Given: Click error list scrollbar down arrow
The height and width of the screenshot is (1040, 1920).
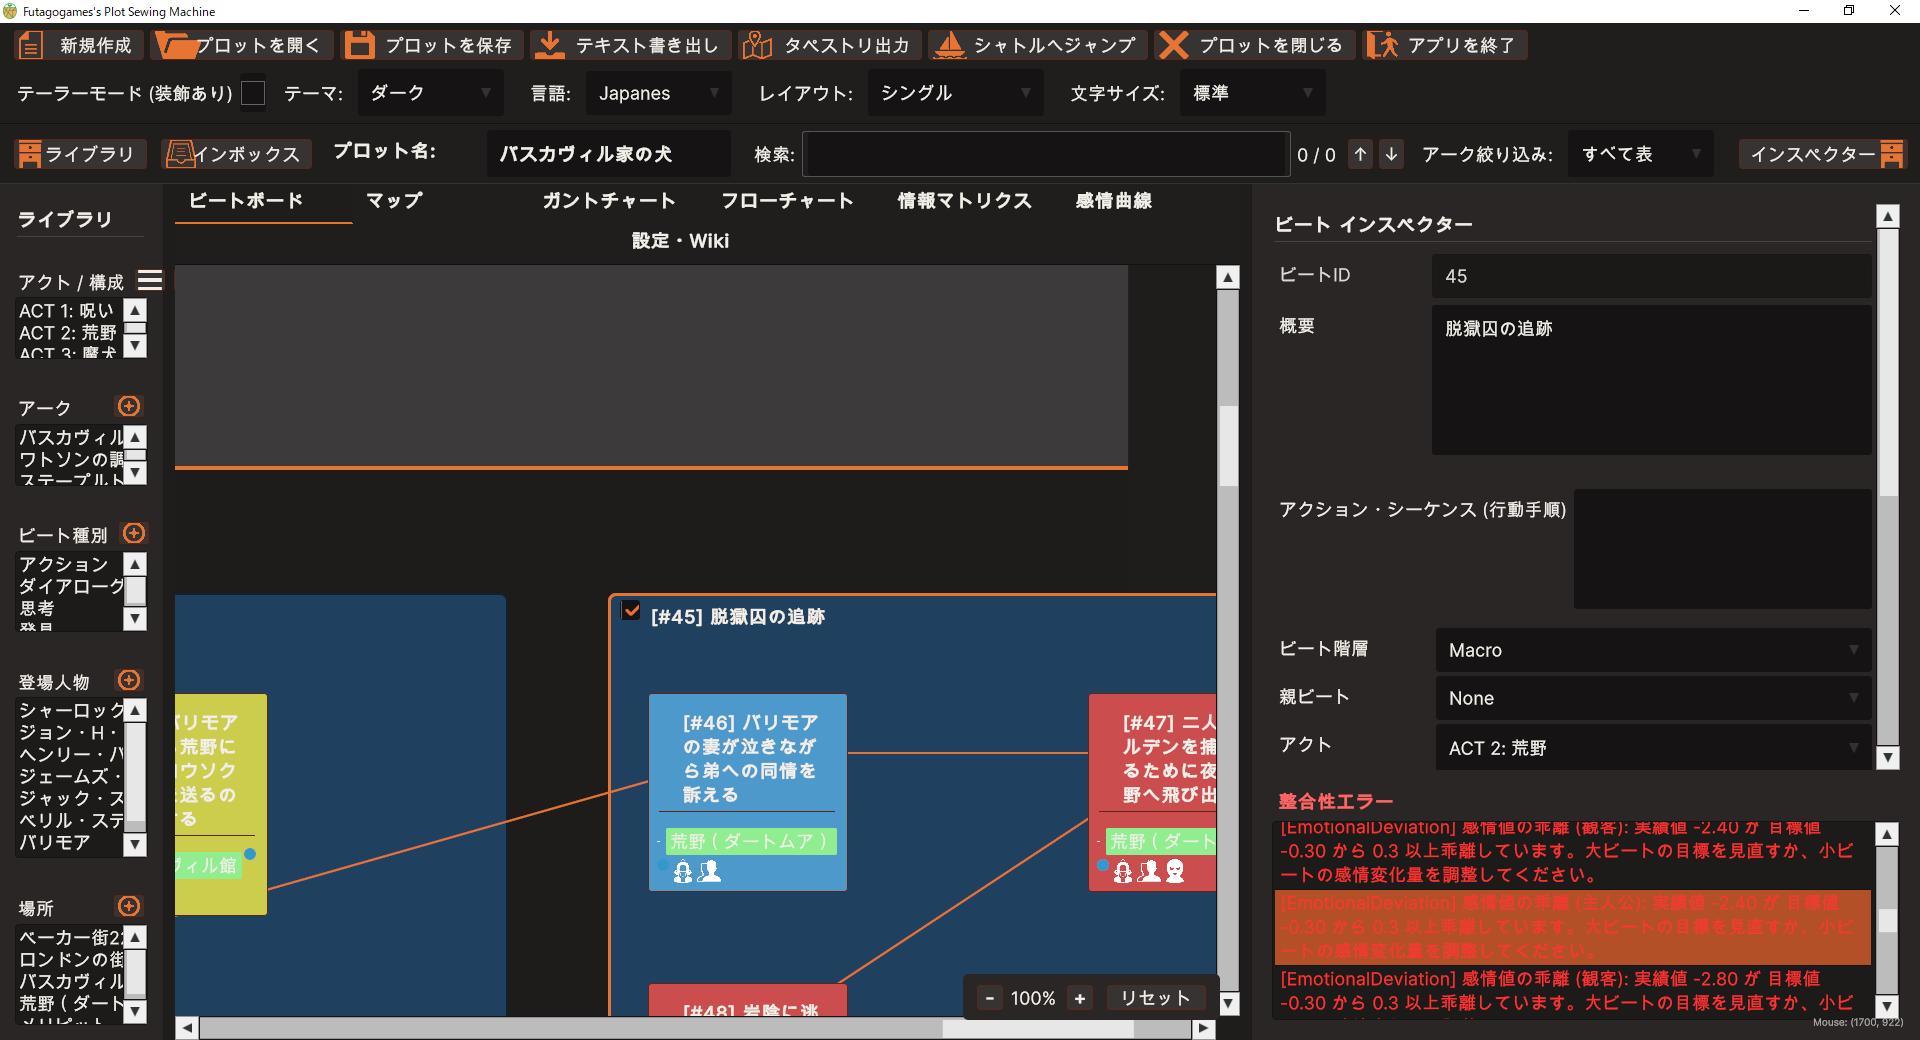Looking at the screenshot, I should (x=1887, y=1007).
